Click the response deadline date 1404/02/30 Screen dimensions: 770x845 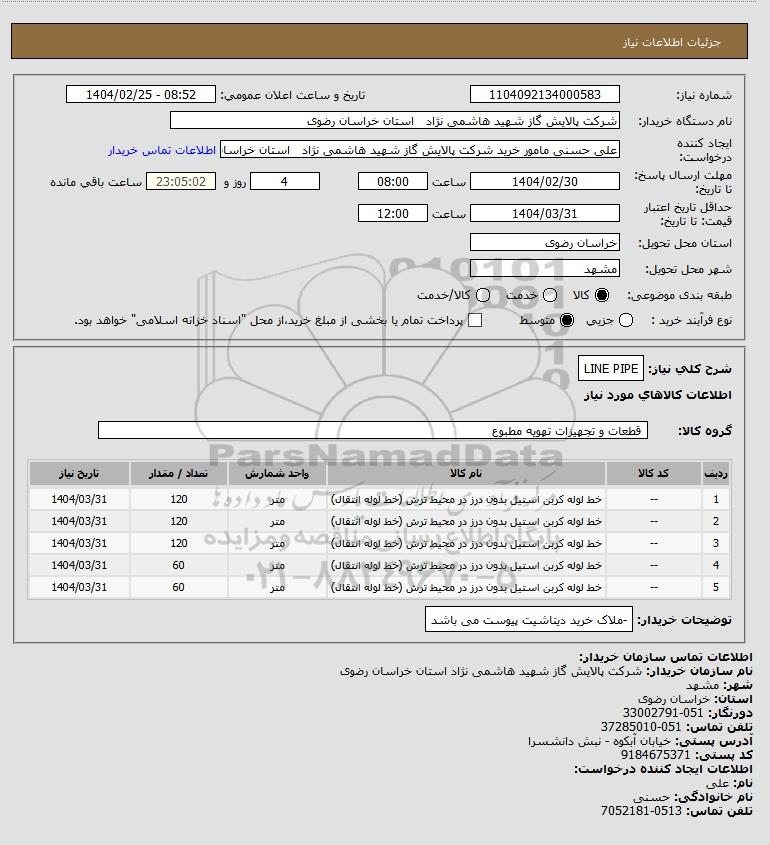click(x=545, y=181)
